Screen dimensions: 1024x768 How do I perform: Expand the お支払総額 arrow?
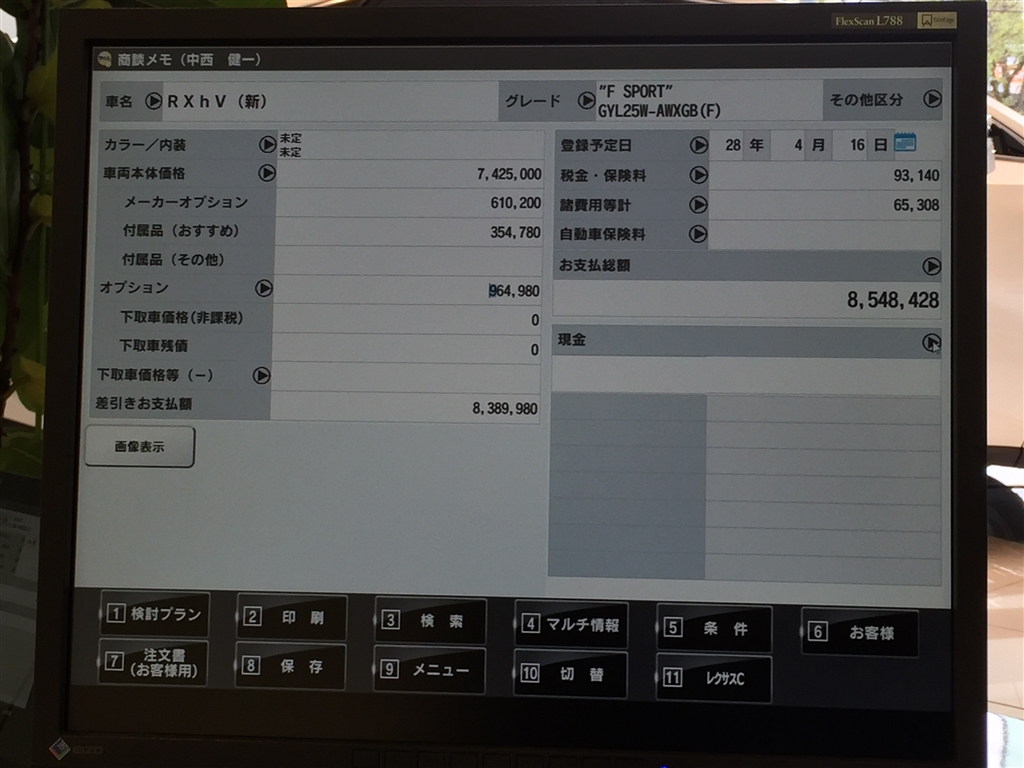click(x=931, y=266)
